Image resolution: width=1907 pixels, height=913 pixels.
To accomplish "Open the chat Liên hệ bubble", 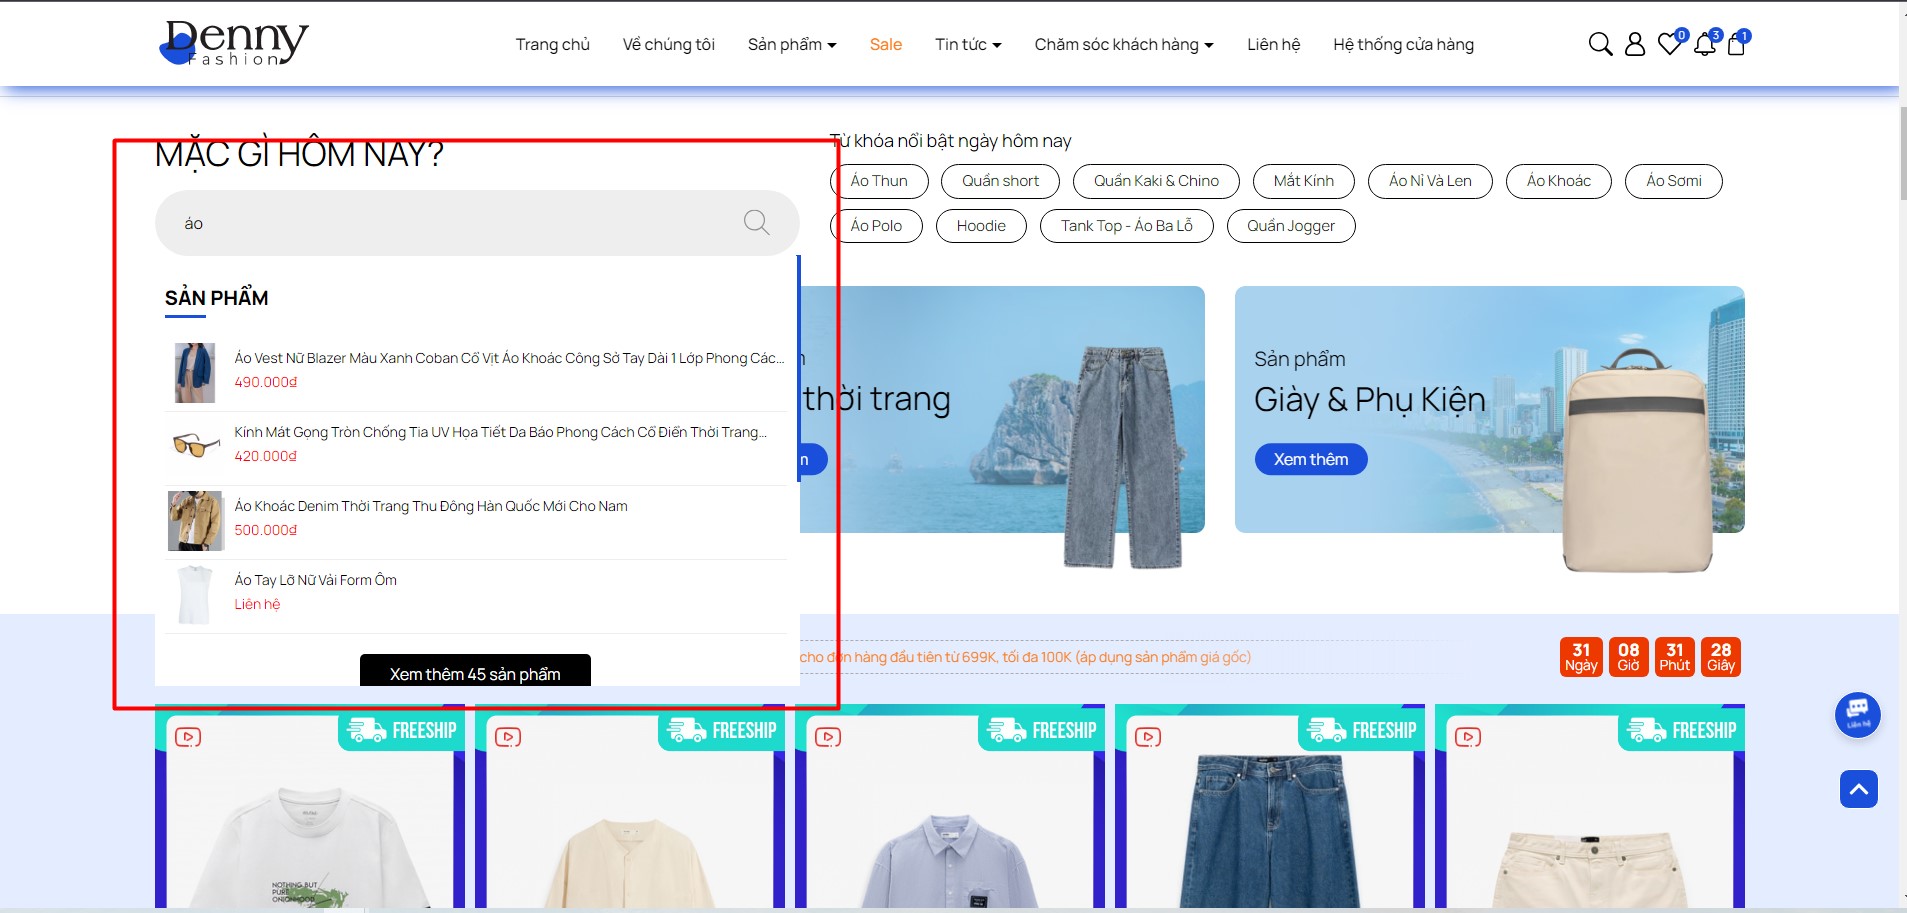I will 1858,715.
